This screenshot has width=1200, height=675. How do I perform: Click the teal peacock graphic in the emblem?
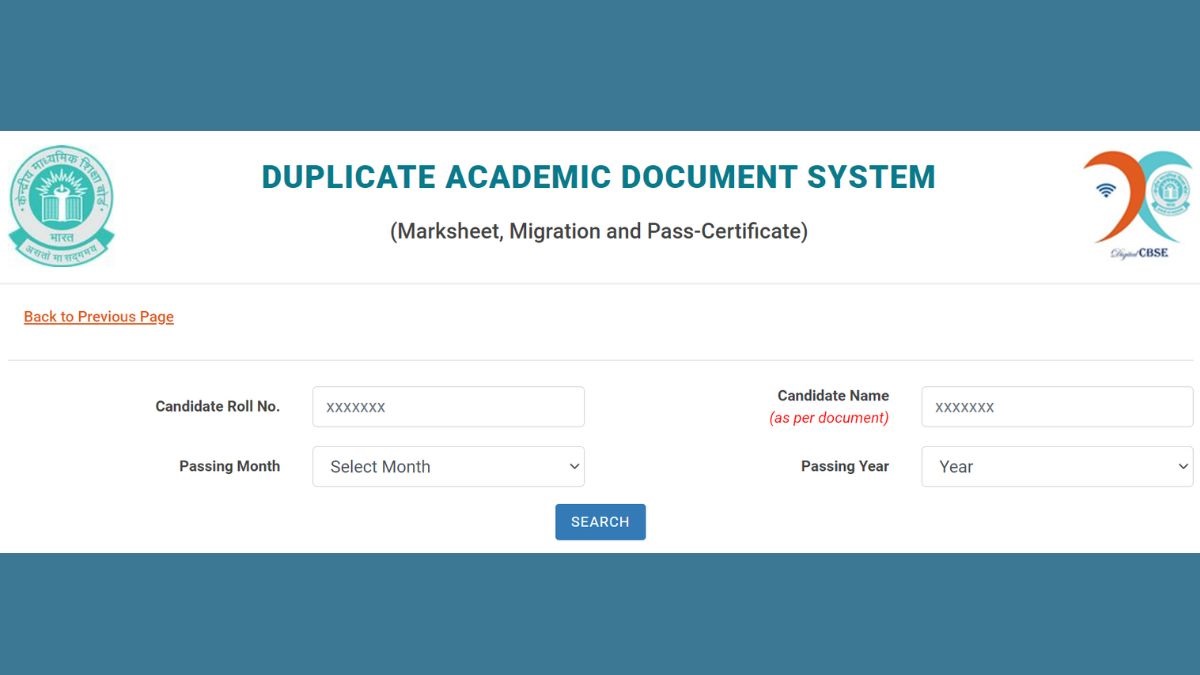62,197
